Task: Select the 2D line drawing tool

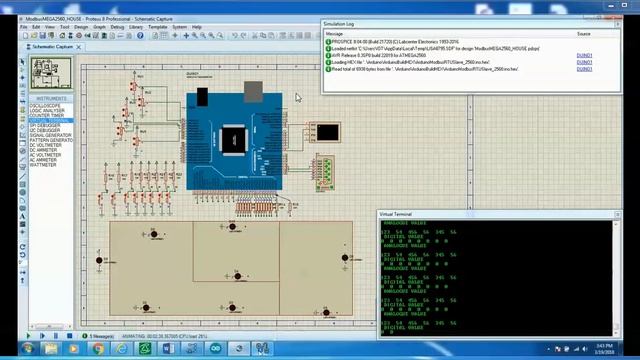Action: (22, 176)
